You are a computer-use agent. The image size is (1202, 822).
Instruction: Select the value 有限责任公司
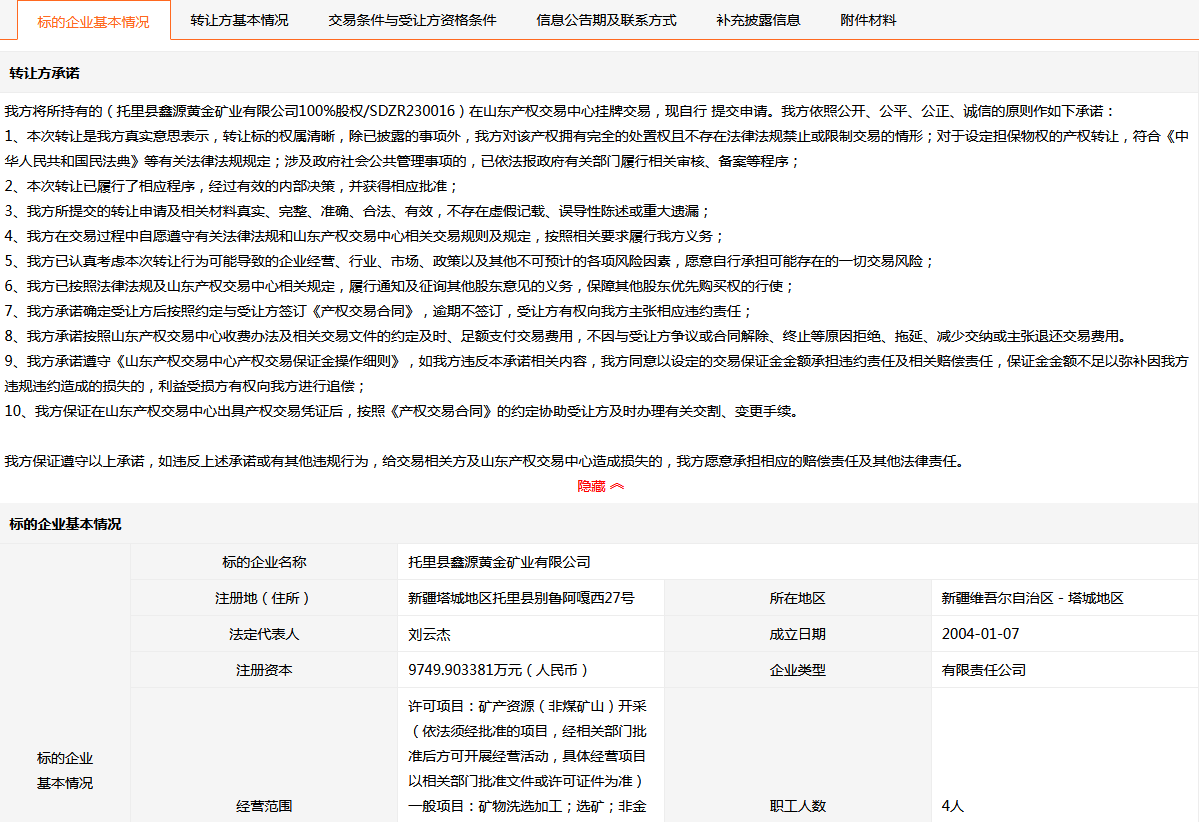984,670
